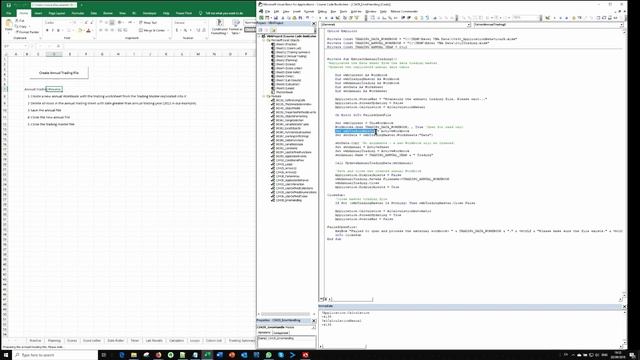Click Find icon in VBA toolbar

[300, 18]
